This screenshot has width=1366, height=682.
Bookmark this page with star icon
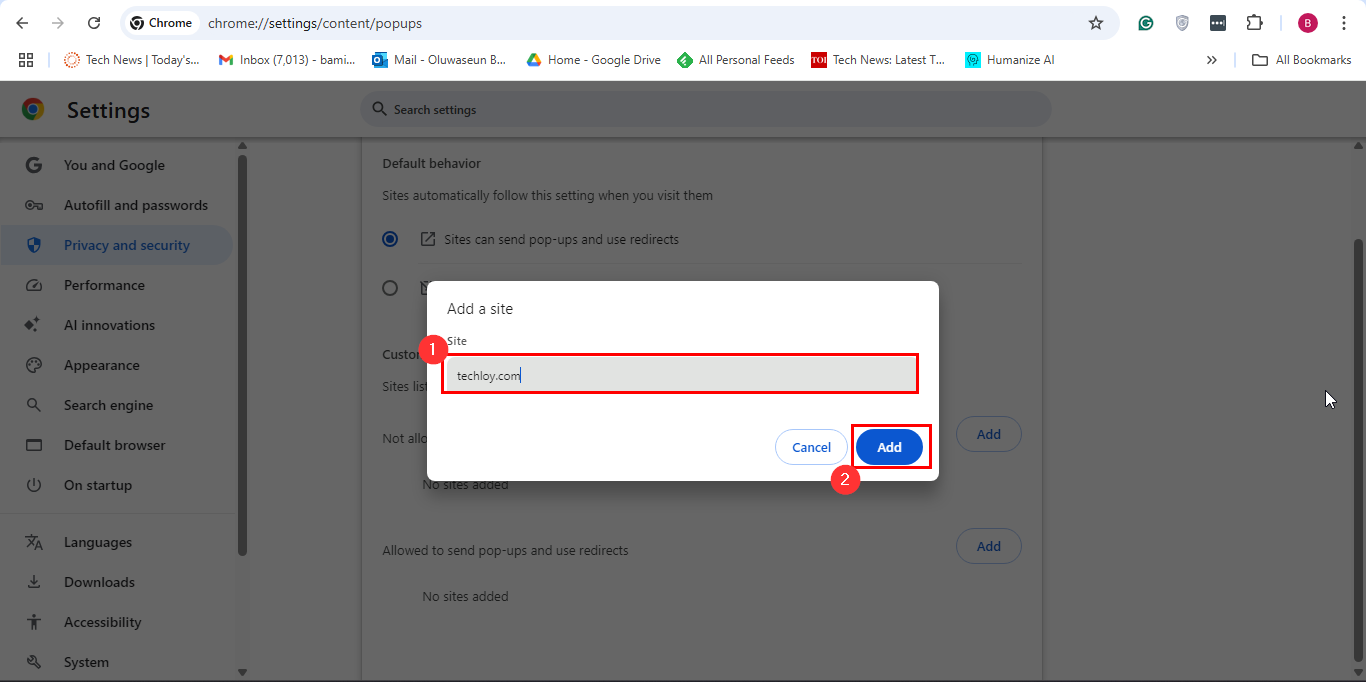pyautogui.click(x=1095, y=23)
